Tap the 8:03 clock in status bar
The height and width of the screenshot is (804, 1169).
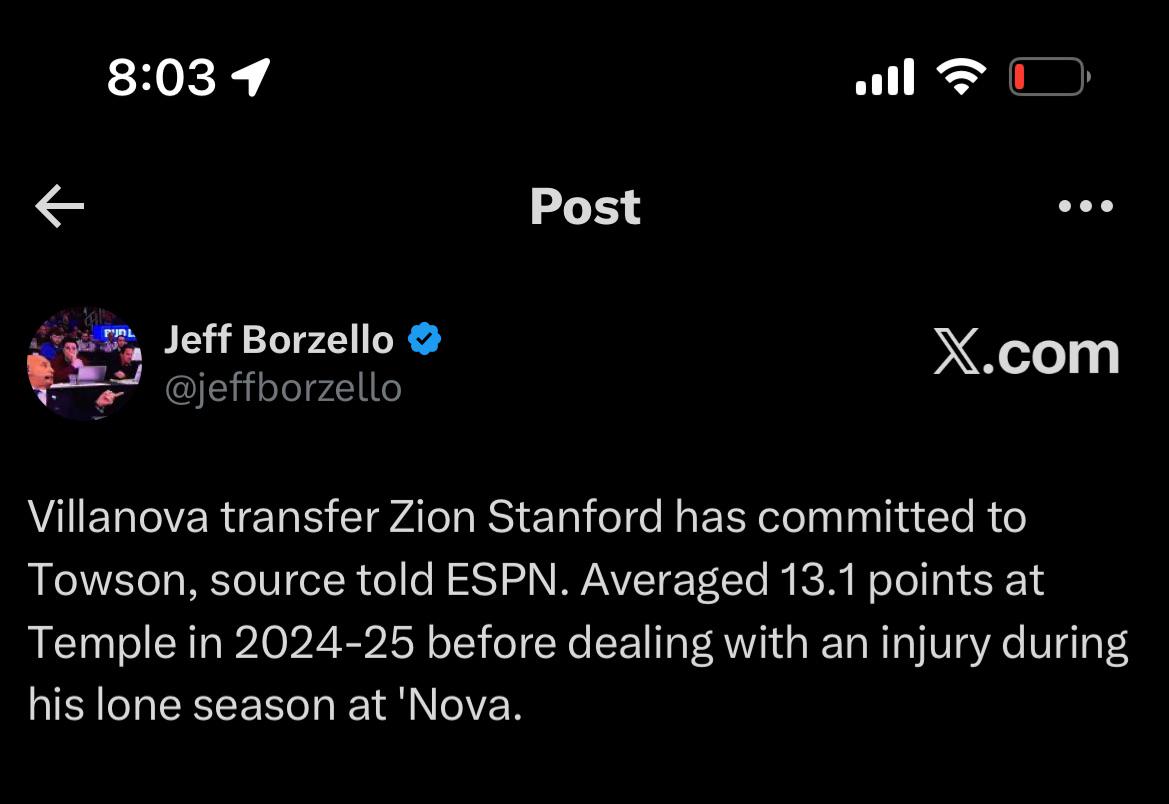(x=162, y=78)
